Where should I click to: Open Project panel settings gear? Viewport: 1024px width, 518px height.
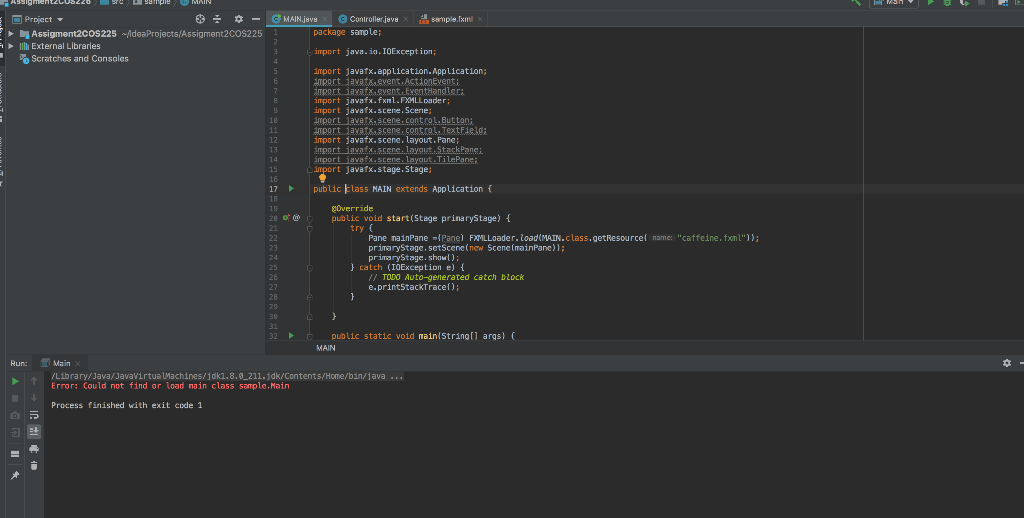pyautogui.click(x=238, y=19)
